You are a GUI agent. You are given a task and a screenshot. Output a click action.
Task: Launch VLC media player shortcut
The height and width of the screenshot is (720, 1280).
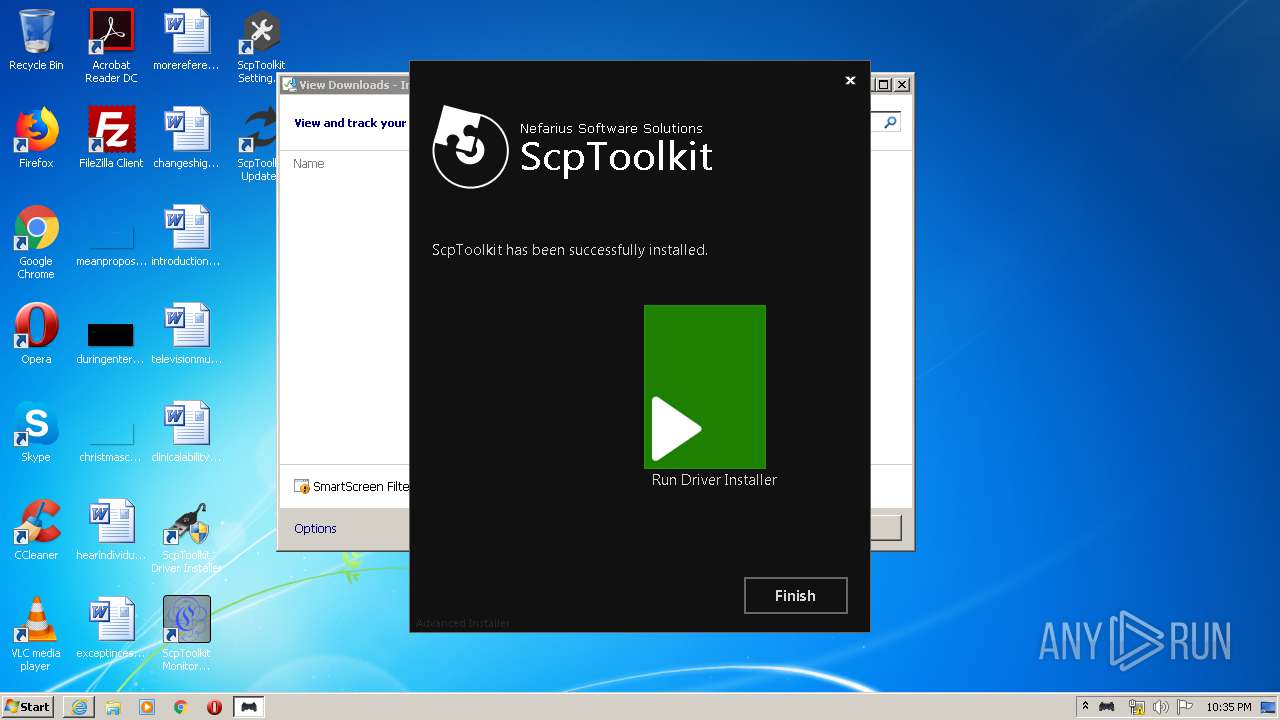pos(36,635)
